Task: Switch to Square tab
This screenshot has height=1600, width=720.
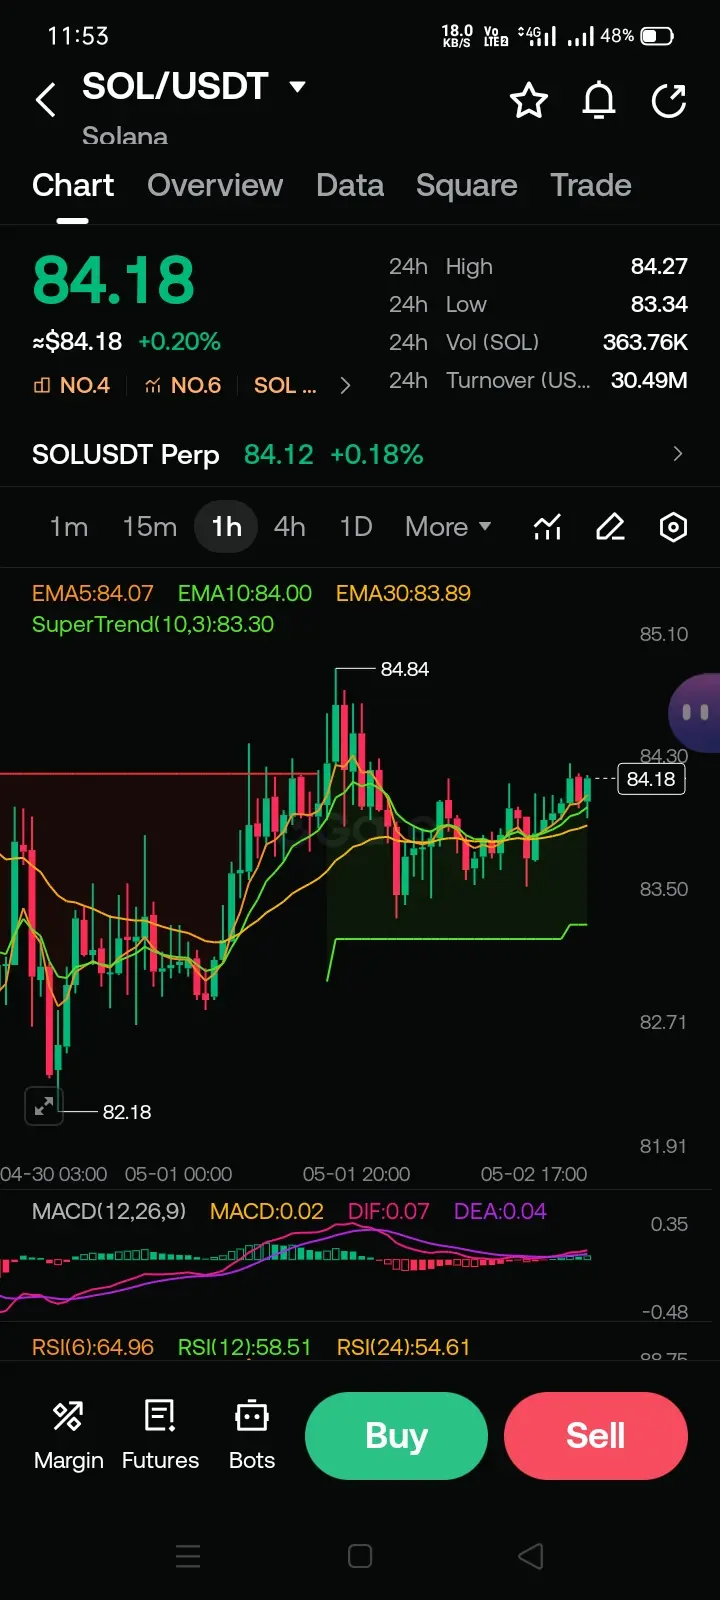Action: click(x=467, y=186)
